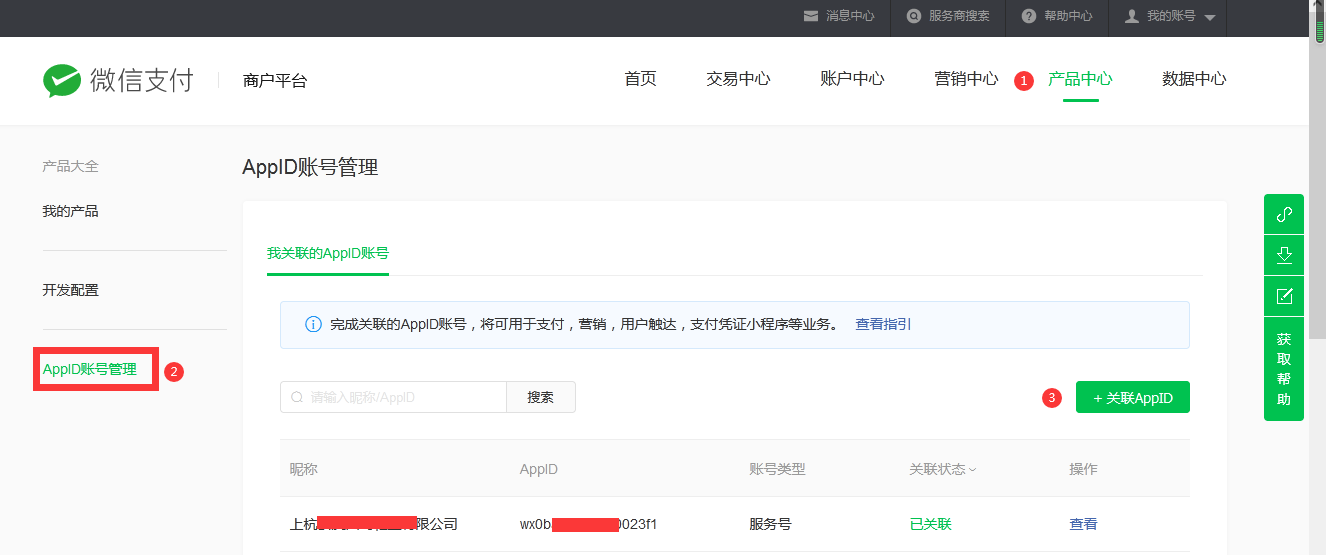Image resolution: width=1326 pixels, height=555 pixels.
Task: Open the 关联状态 column filter dropdown
Action: click(972, 470)
